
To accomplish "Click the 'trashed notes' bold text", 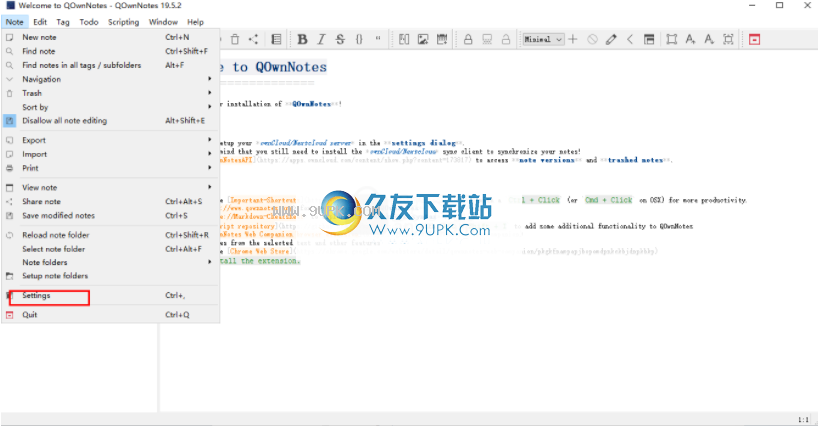I will [x=635, y=160].
